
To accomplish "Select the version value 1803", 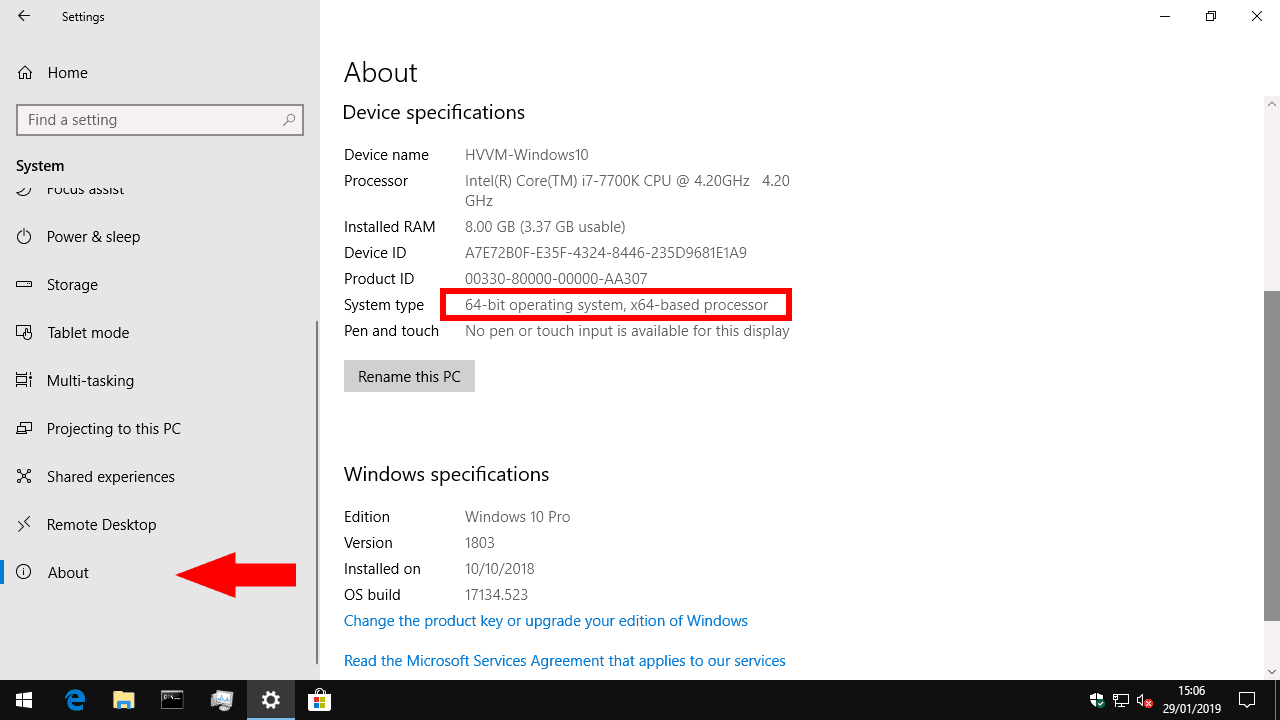I will [480, 543].
